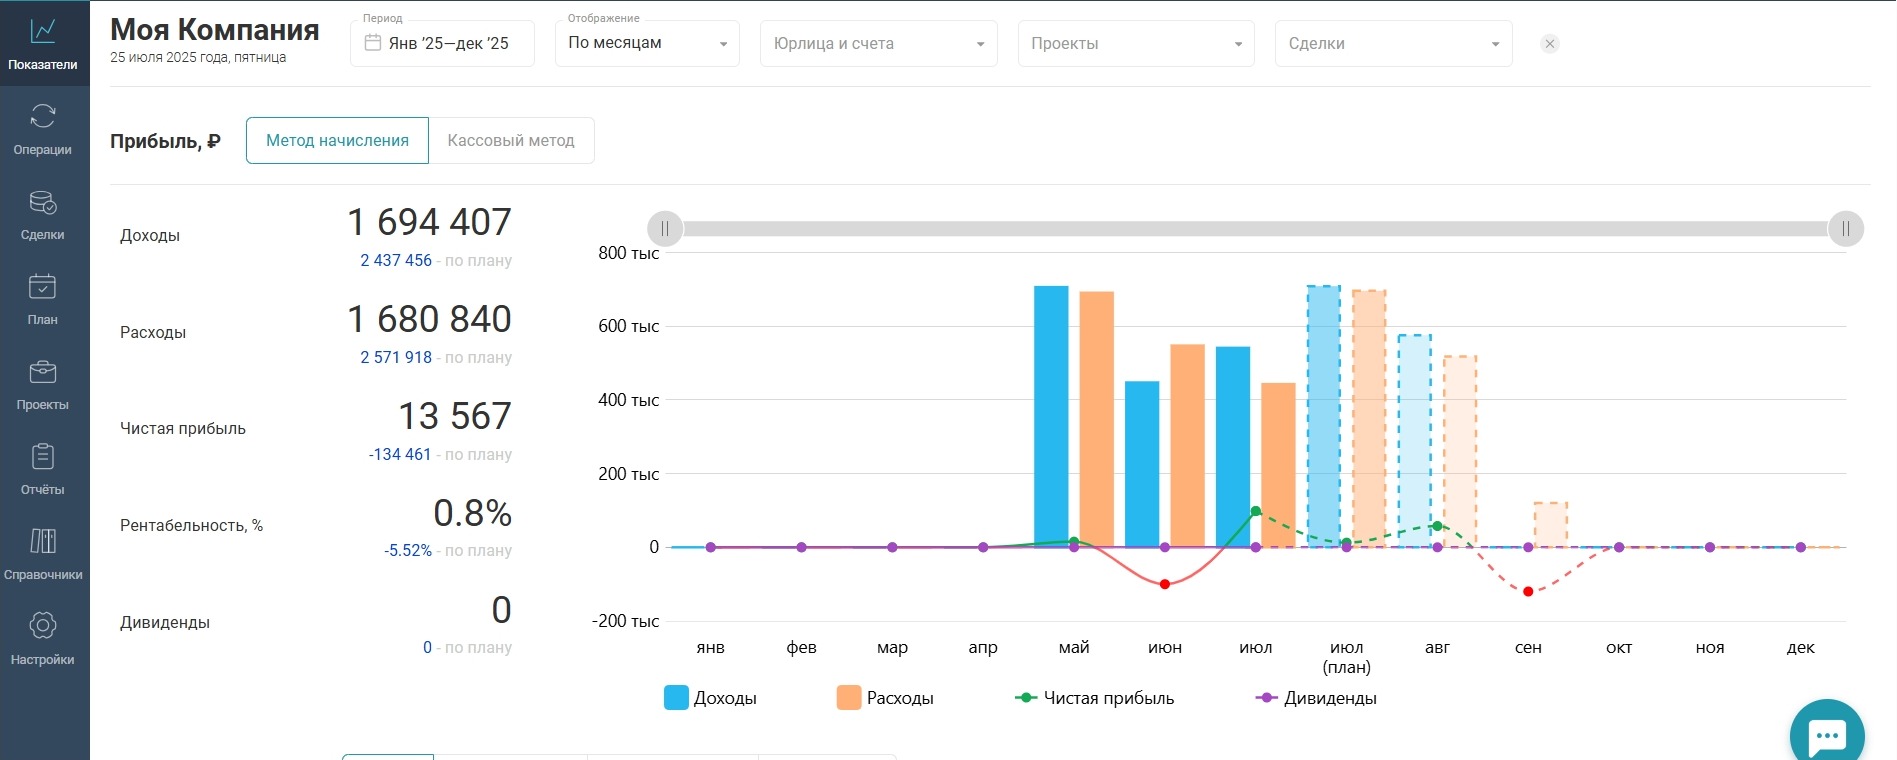This screenshot has width=1897, height=760.
Task: Navigate to Проекты briefcase icon
Action: coord(43,373)
